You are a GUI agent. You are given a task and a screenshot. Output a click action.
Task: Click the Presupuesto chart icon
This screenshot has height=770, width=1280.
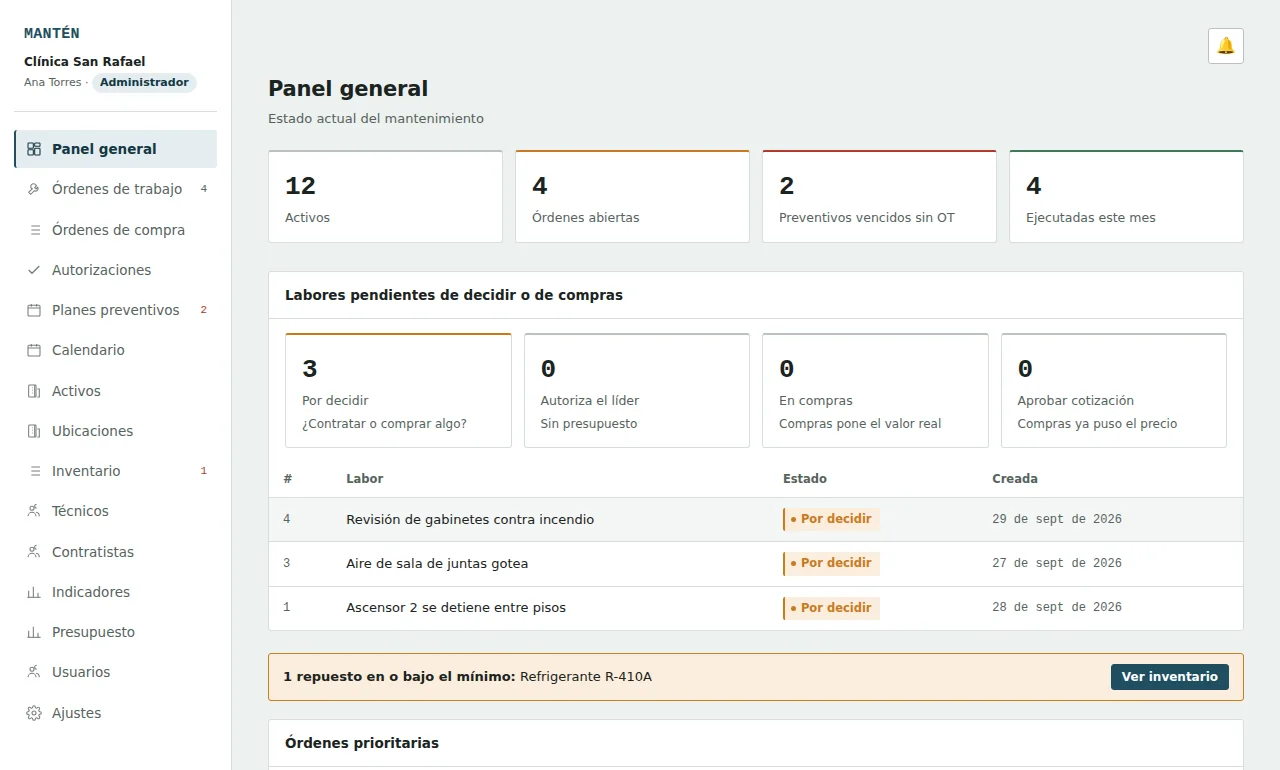34,632
